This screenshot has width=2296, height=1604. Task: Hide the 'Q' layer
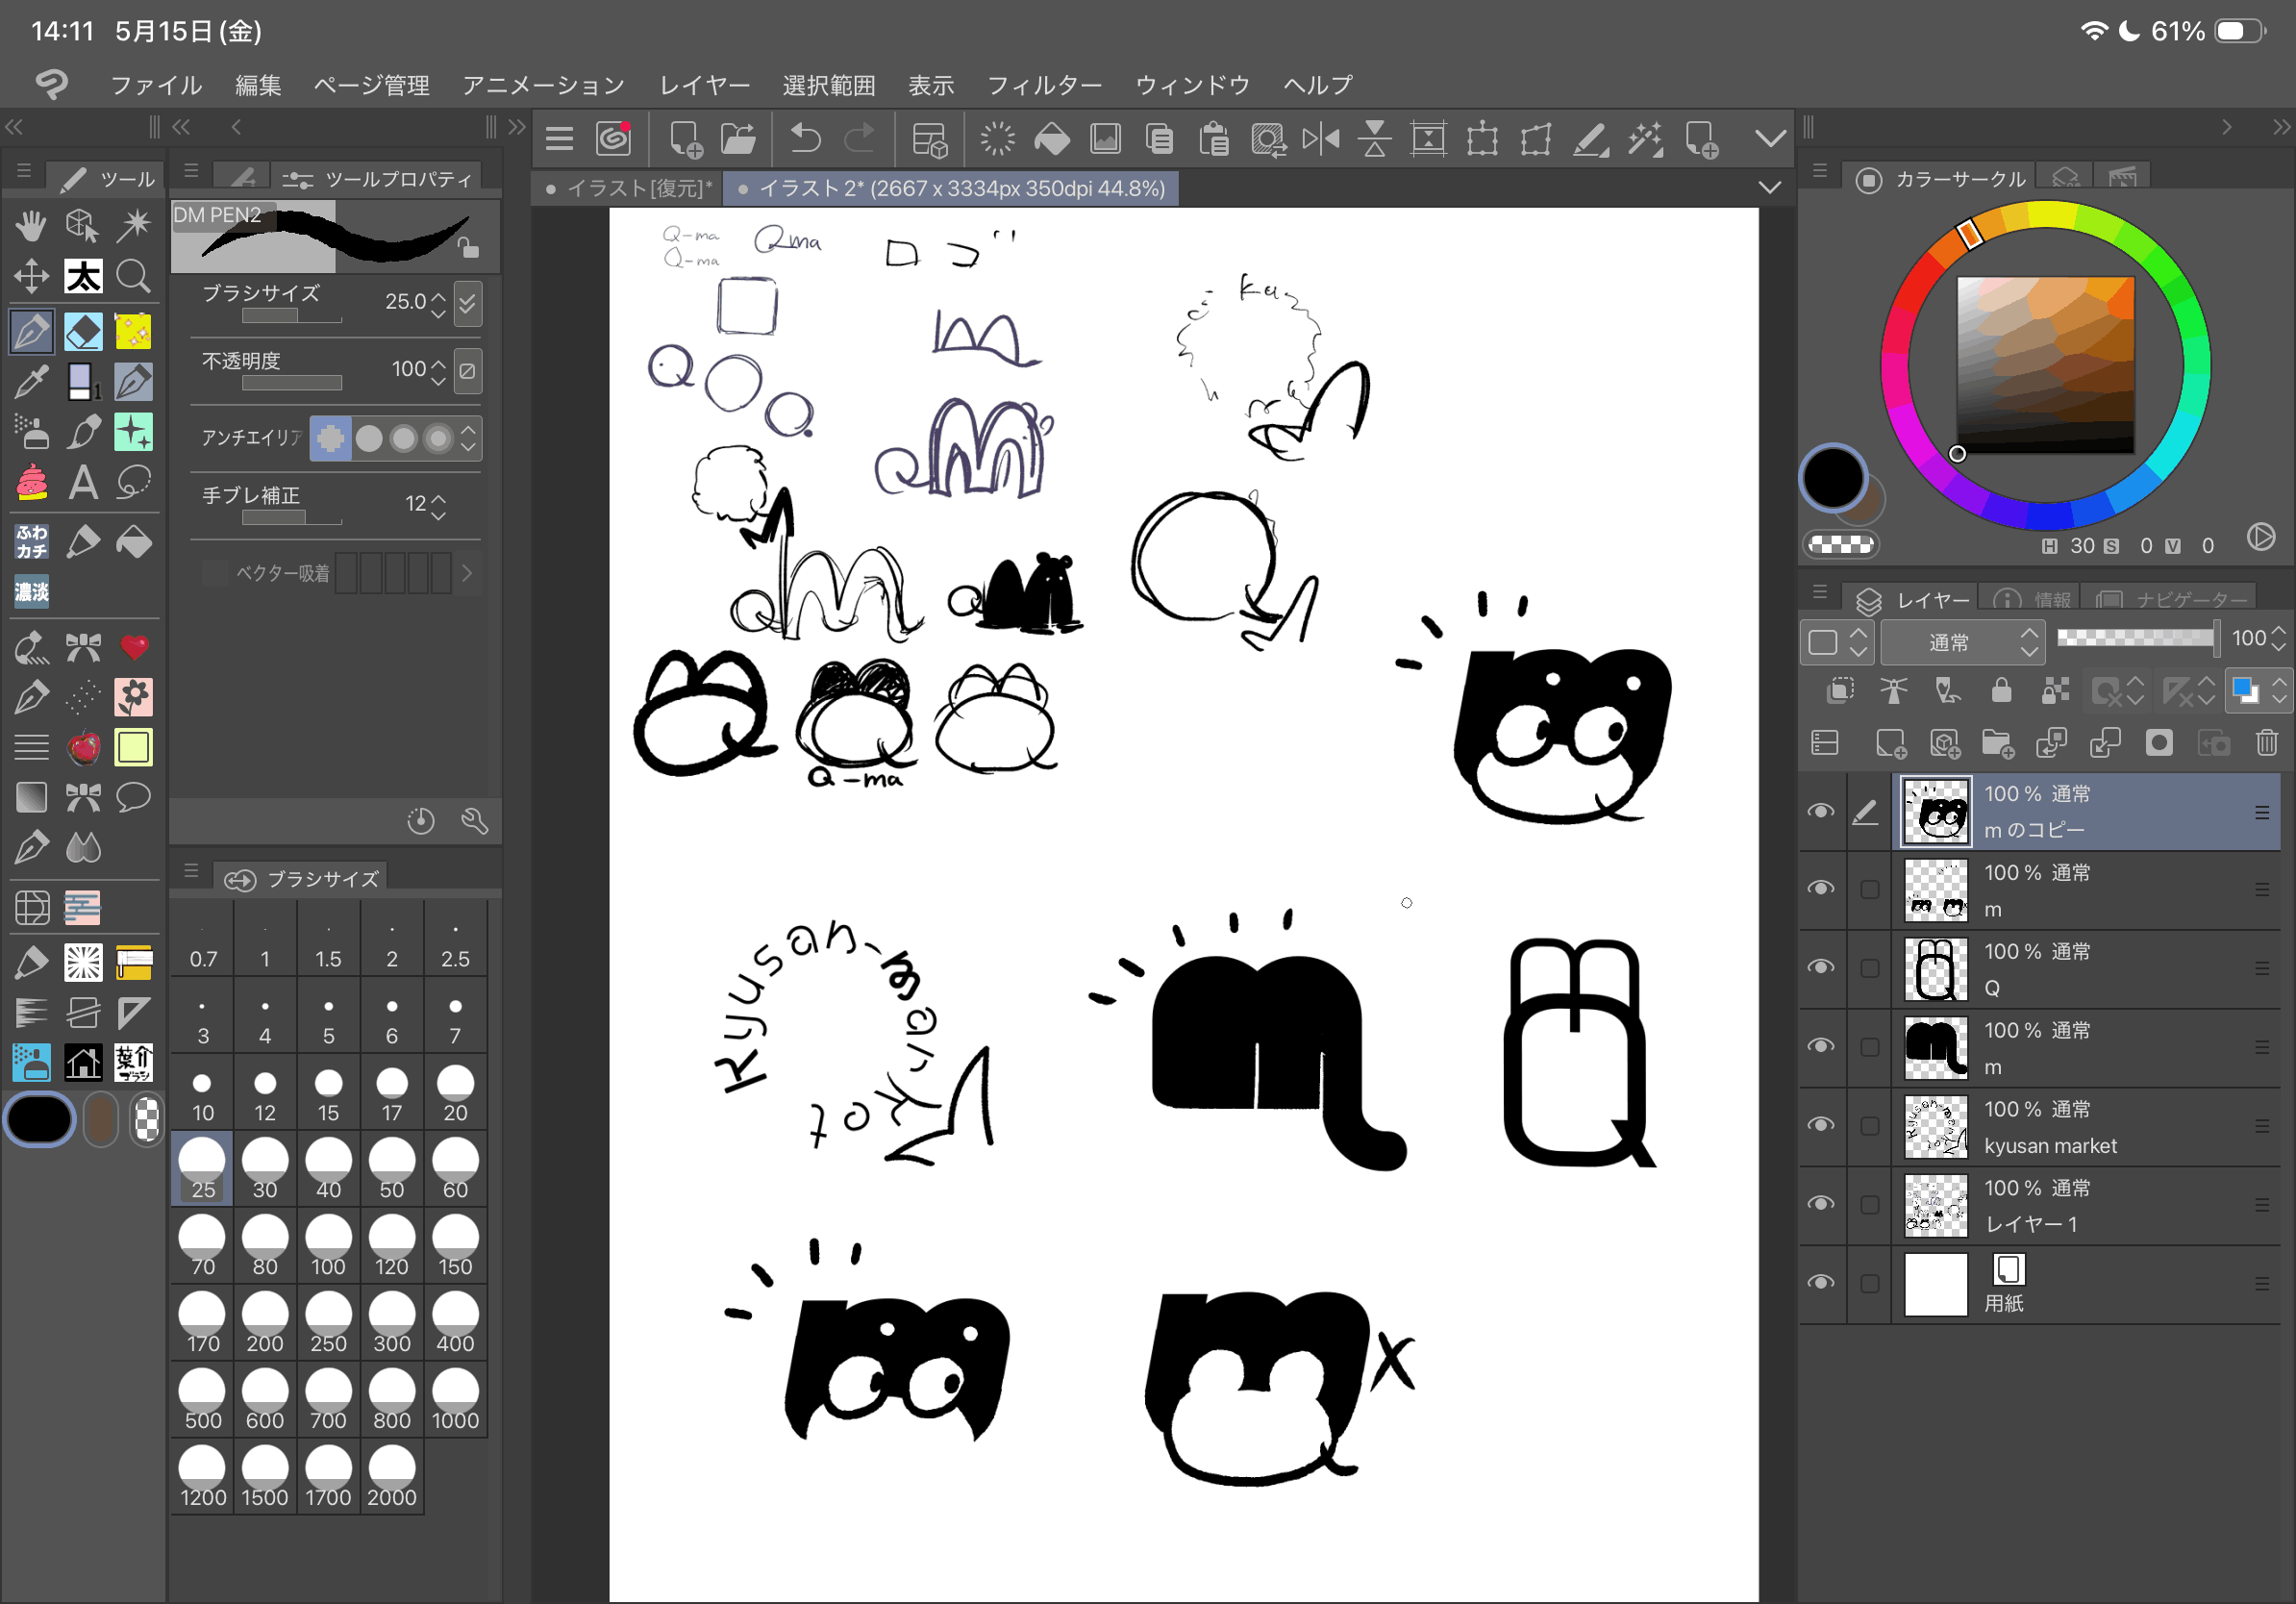1821,967
